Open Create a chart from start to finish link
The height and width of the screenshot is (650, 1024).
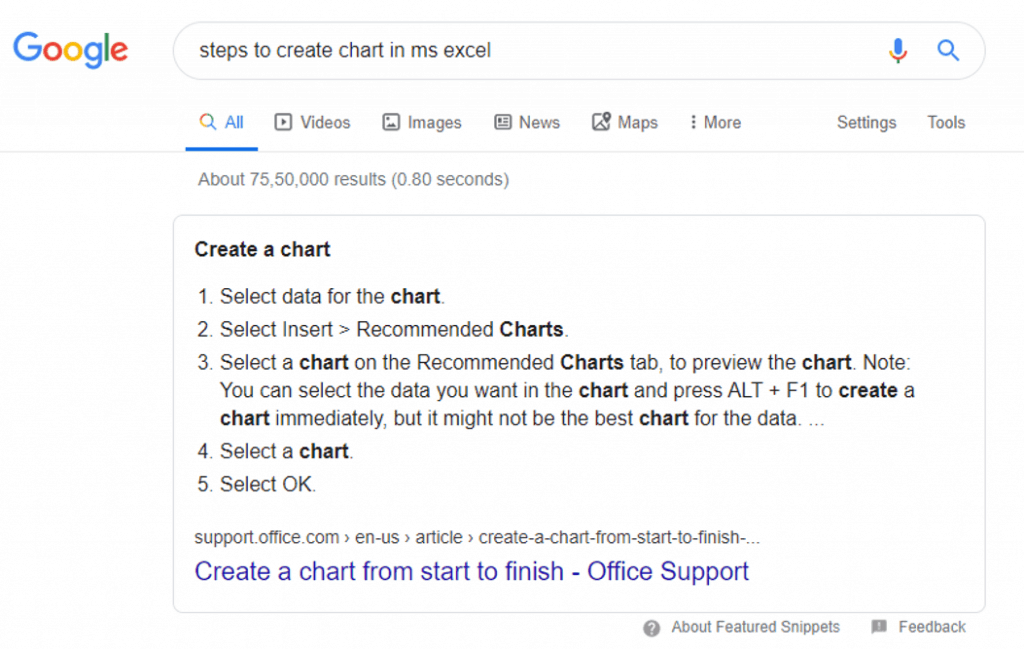[x=472, y=572]
